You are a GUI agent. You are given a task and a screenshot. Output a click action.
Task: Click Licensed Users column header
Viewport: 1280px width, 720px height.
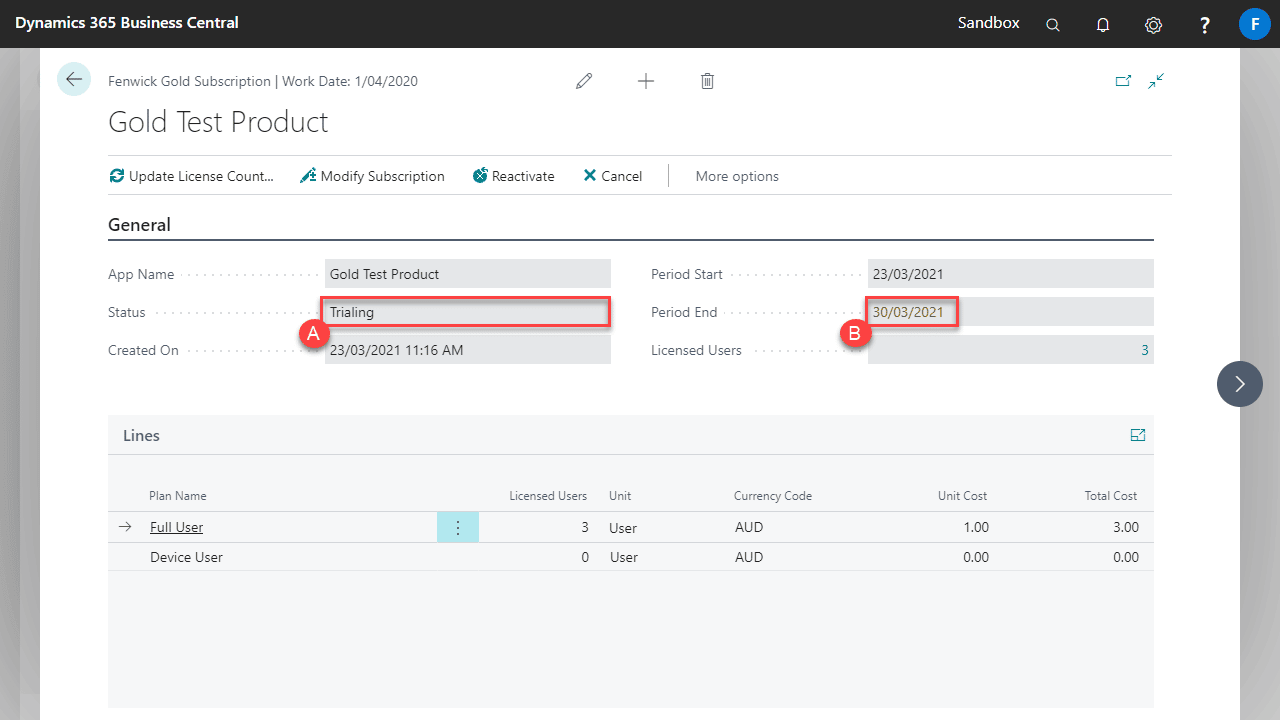pyautogui.click(x=548, y=496)
